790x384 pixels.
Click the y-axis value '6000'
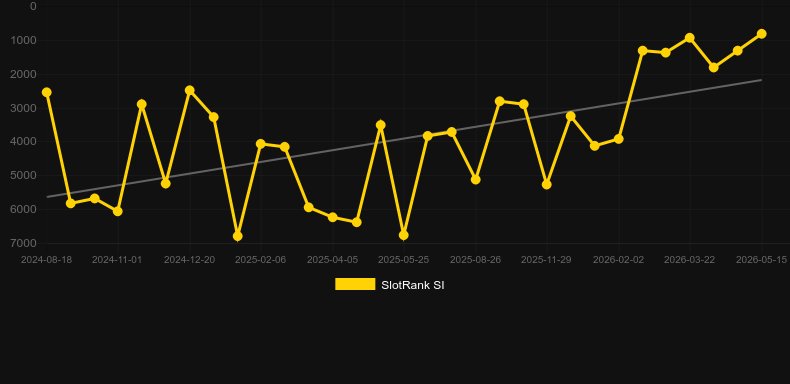(23, 209)
